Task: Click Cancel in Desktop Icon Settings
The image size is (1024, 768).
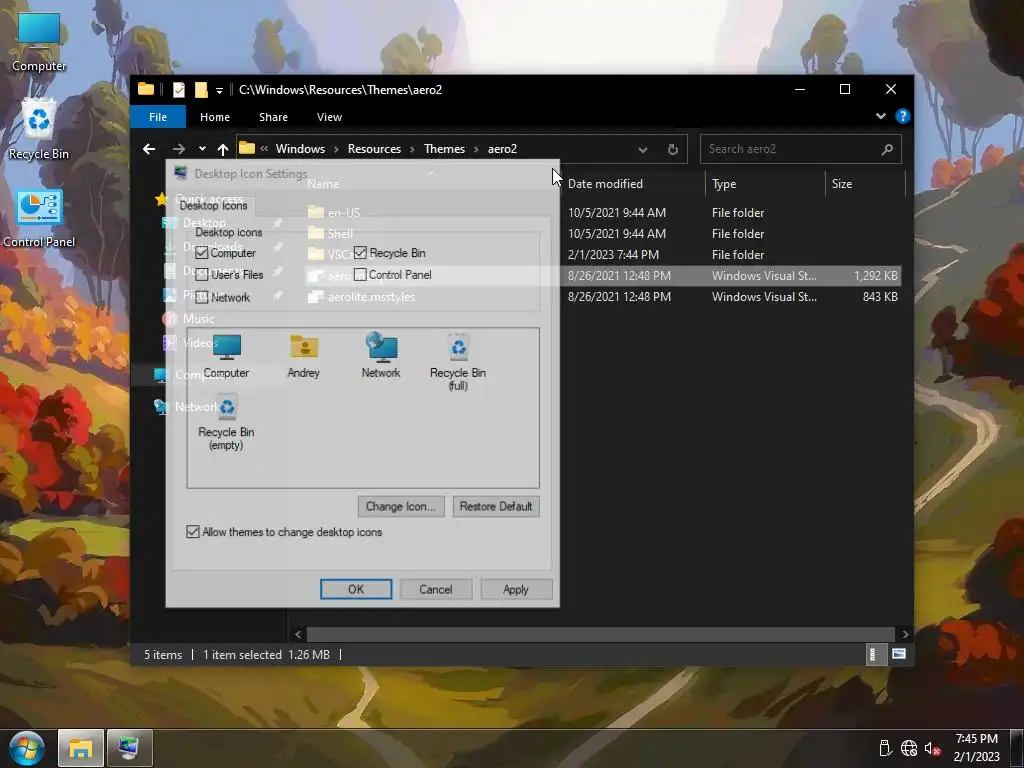Action: point(436,589)
